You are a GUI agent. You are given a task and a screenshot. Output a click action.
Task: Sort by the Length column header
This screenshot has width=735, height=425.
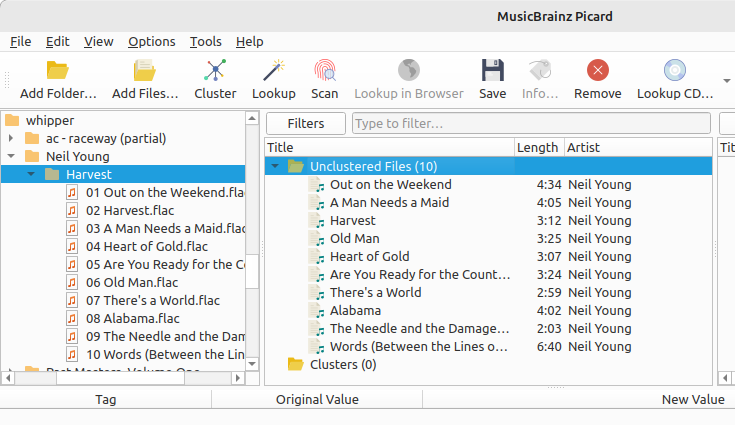tap(539, 148)
